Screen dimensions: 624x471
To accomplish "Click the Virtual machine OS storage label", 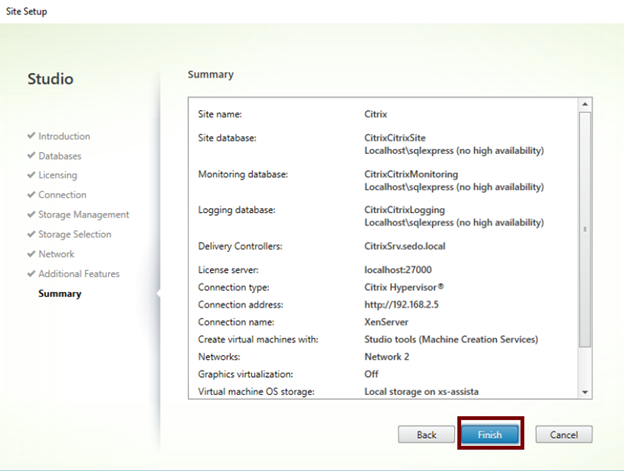I will pos(256,391).
